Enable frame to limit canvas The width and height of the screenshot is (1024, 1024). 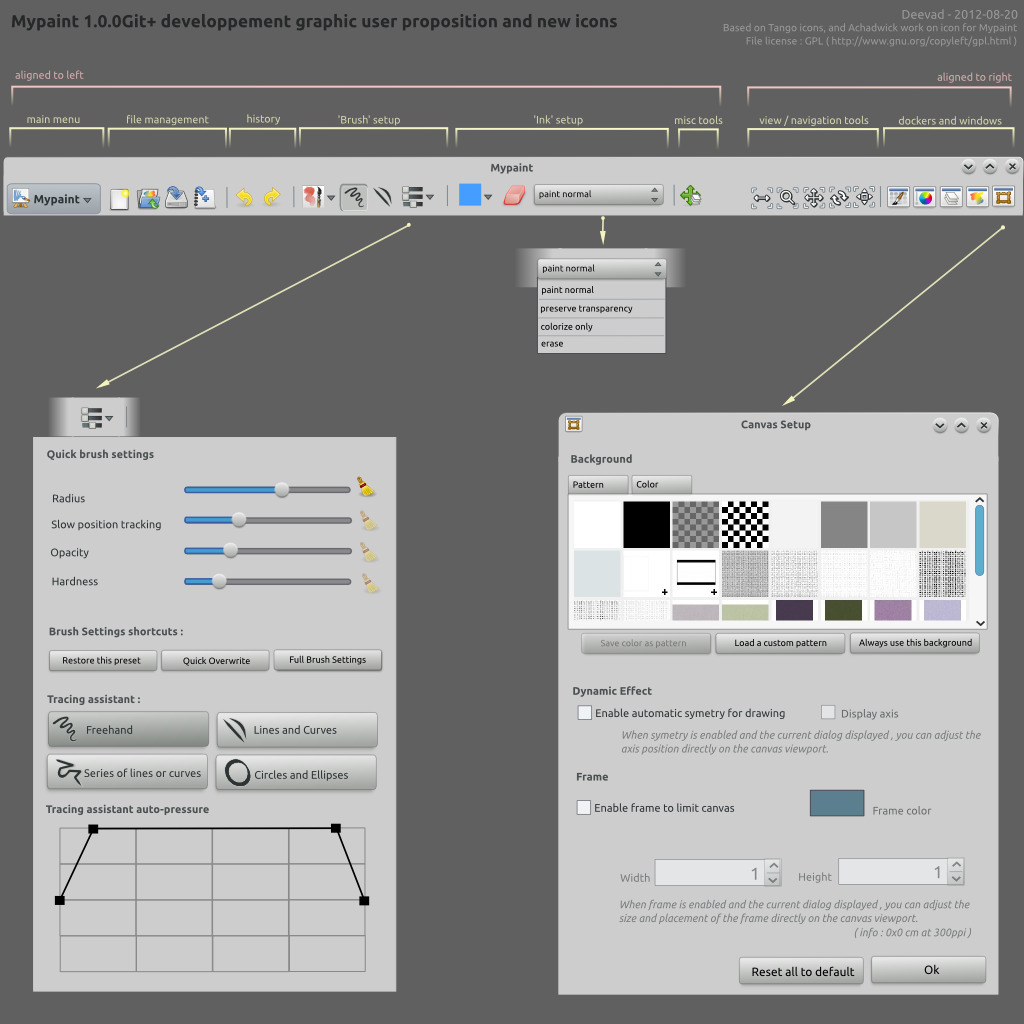point(584,808)
